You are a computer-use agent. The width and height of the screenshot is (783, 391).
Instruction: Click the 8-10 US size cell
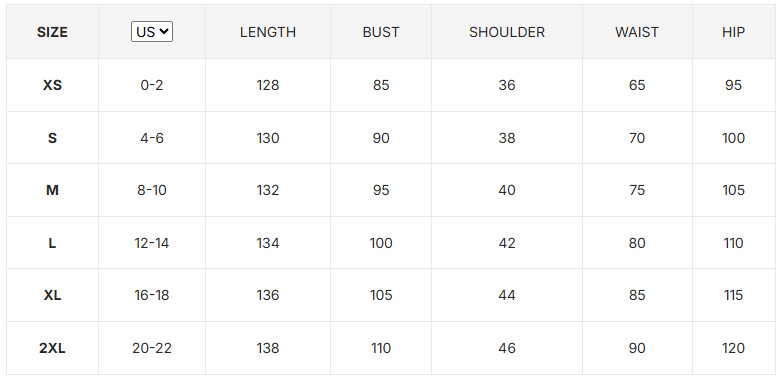152,190
